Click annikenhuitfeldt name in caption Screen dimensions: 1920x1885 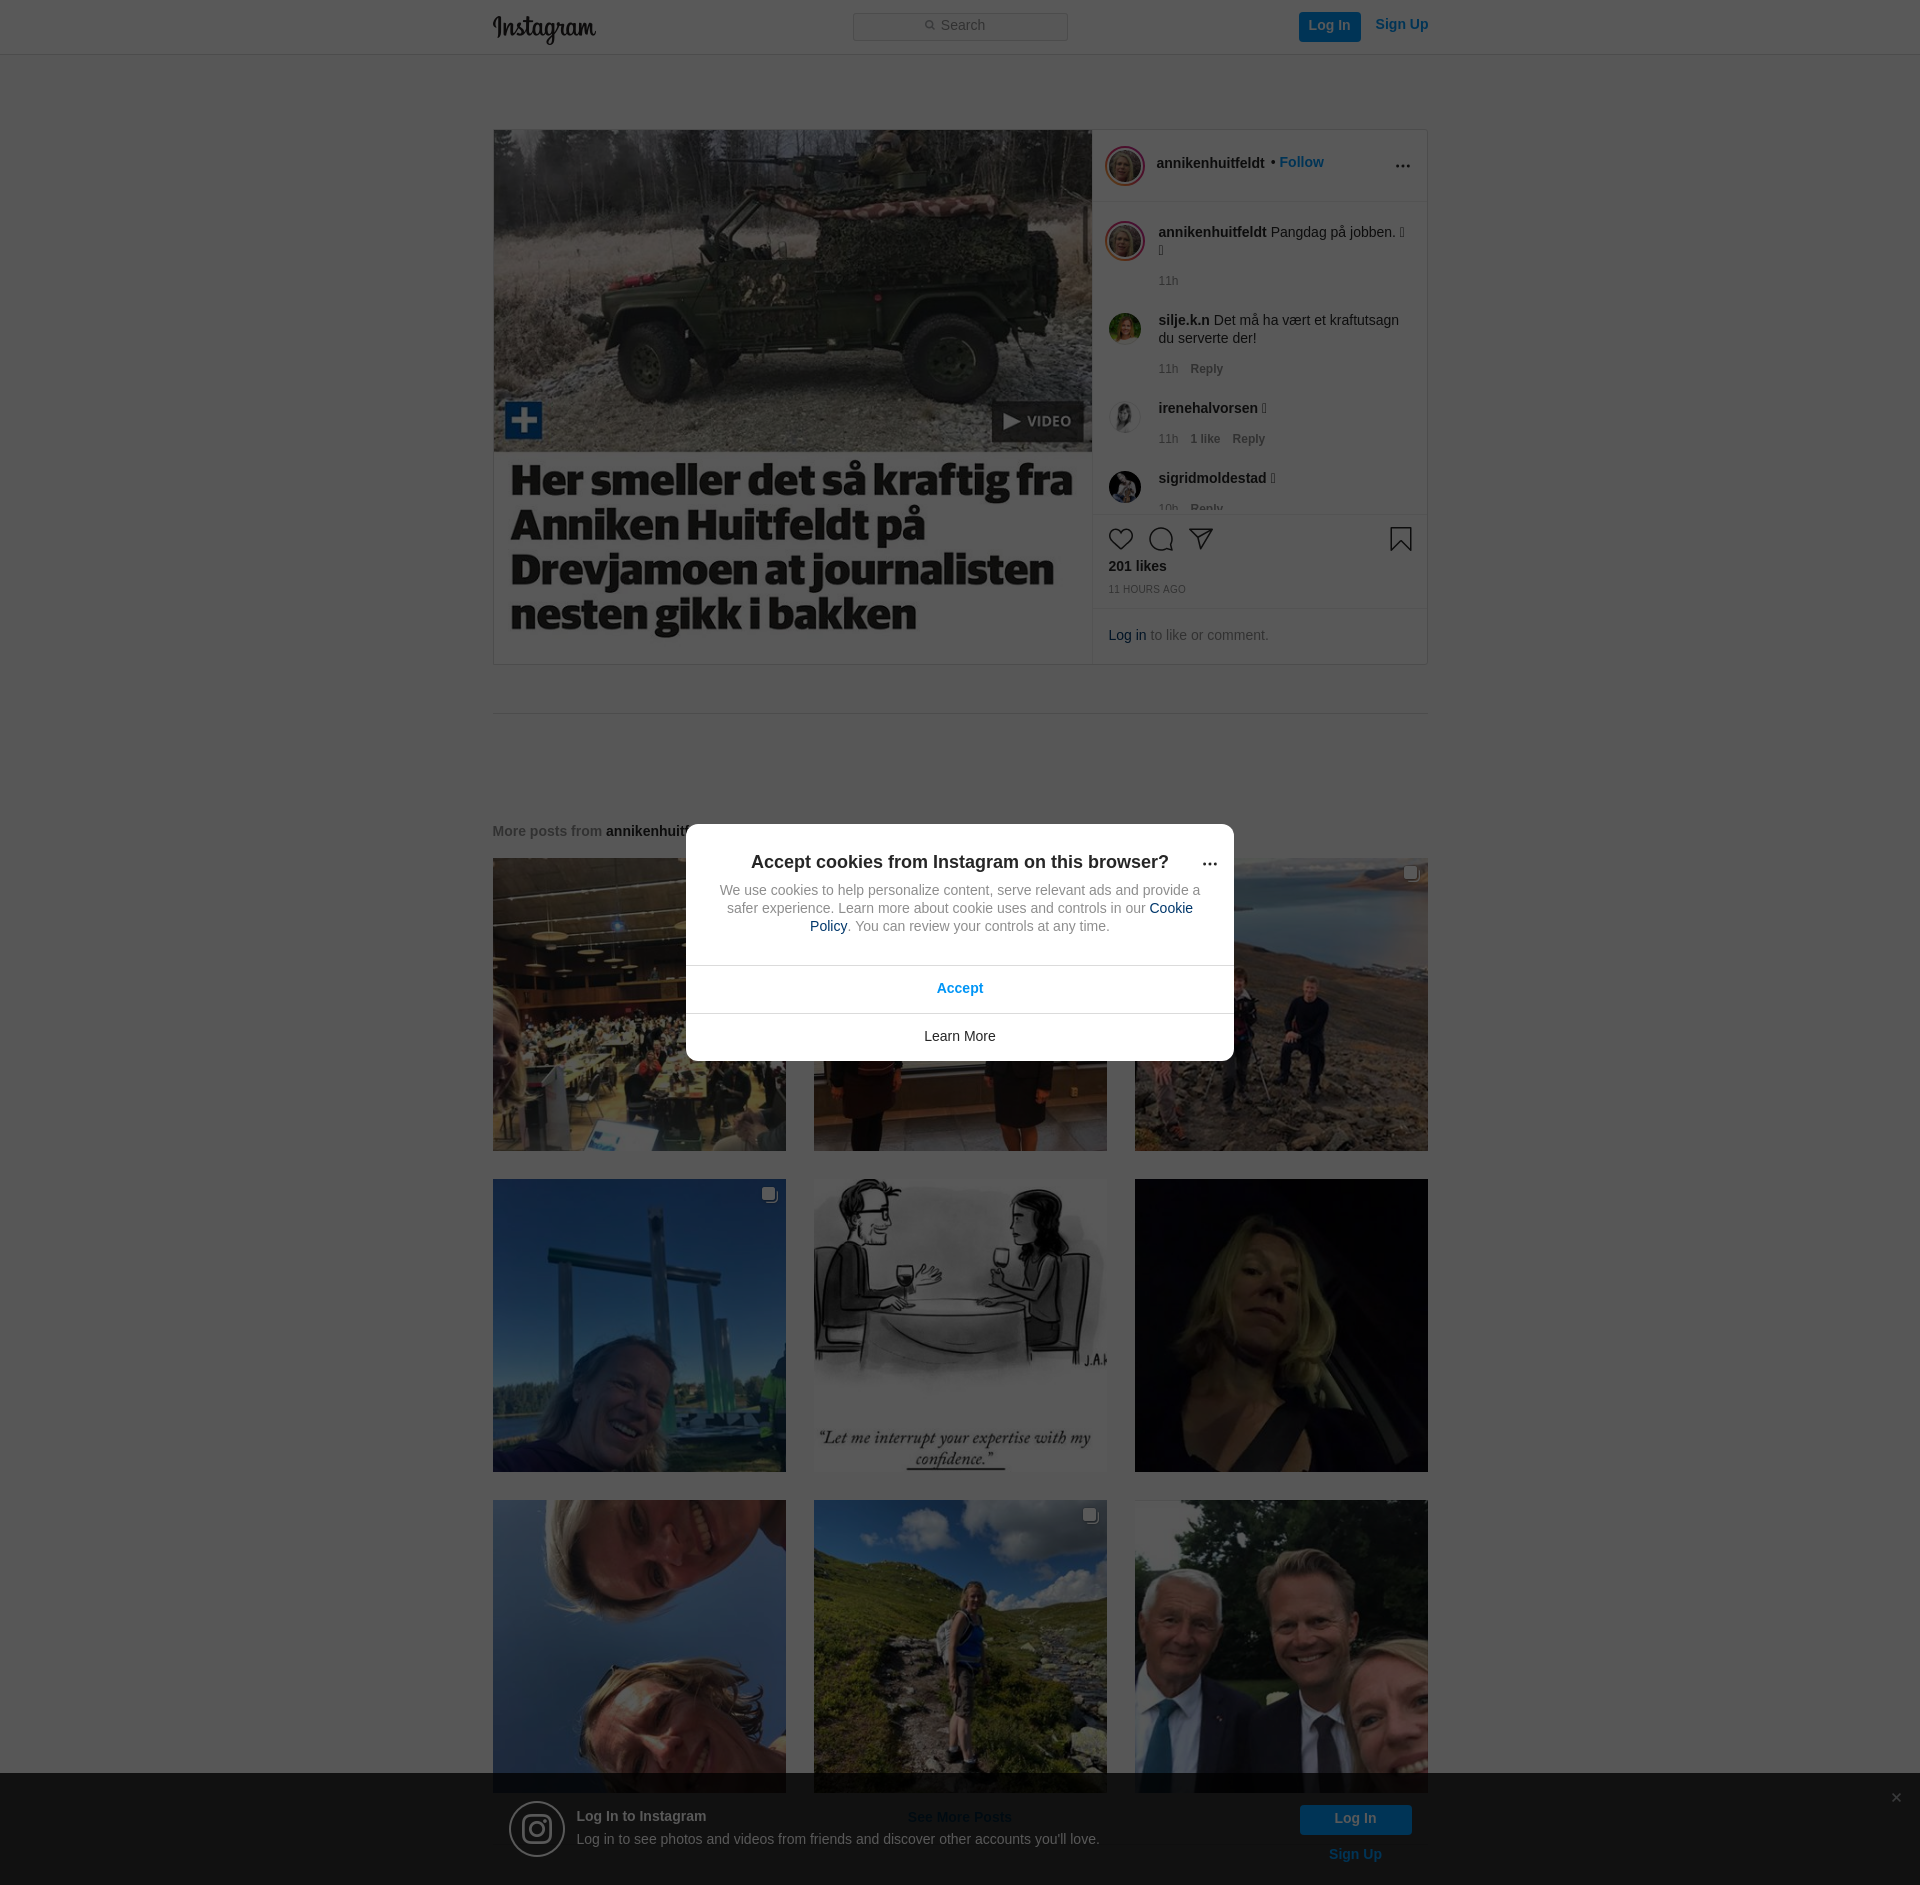[1212, 232]
